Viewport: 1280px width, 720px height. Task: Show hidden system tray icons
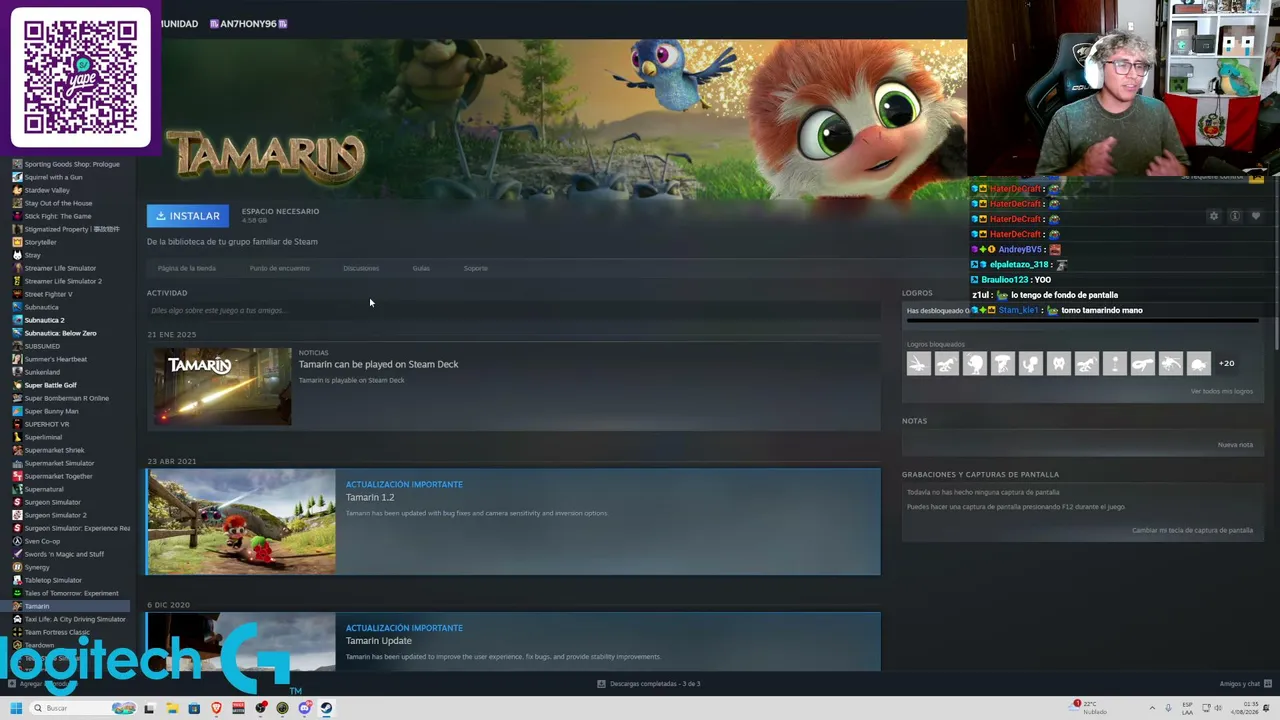click(x=1152, y=708)
